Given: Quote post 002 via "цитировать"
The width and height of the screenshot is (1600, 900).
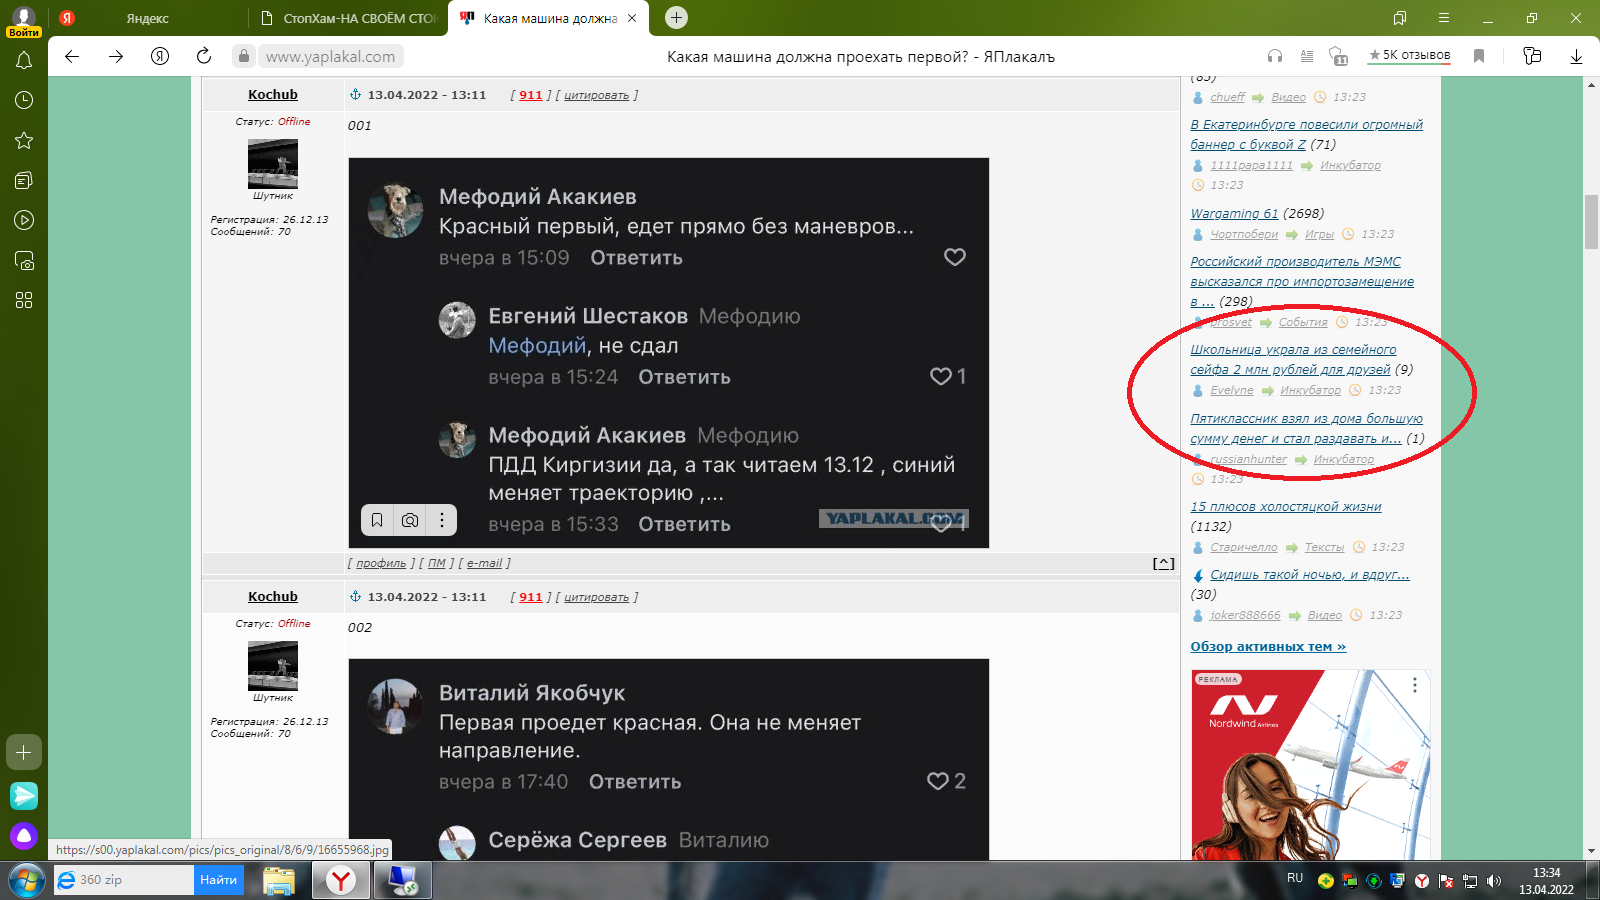Looking at the screenshot, I should tap(597, 598).
